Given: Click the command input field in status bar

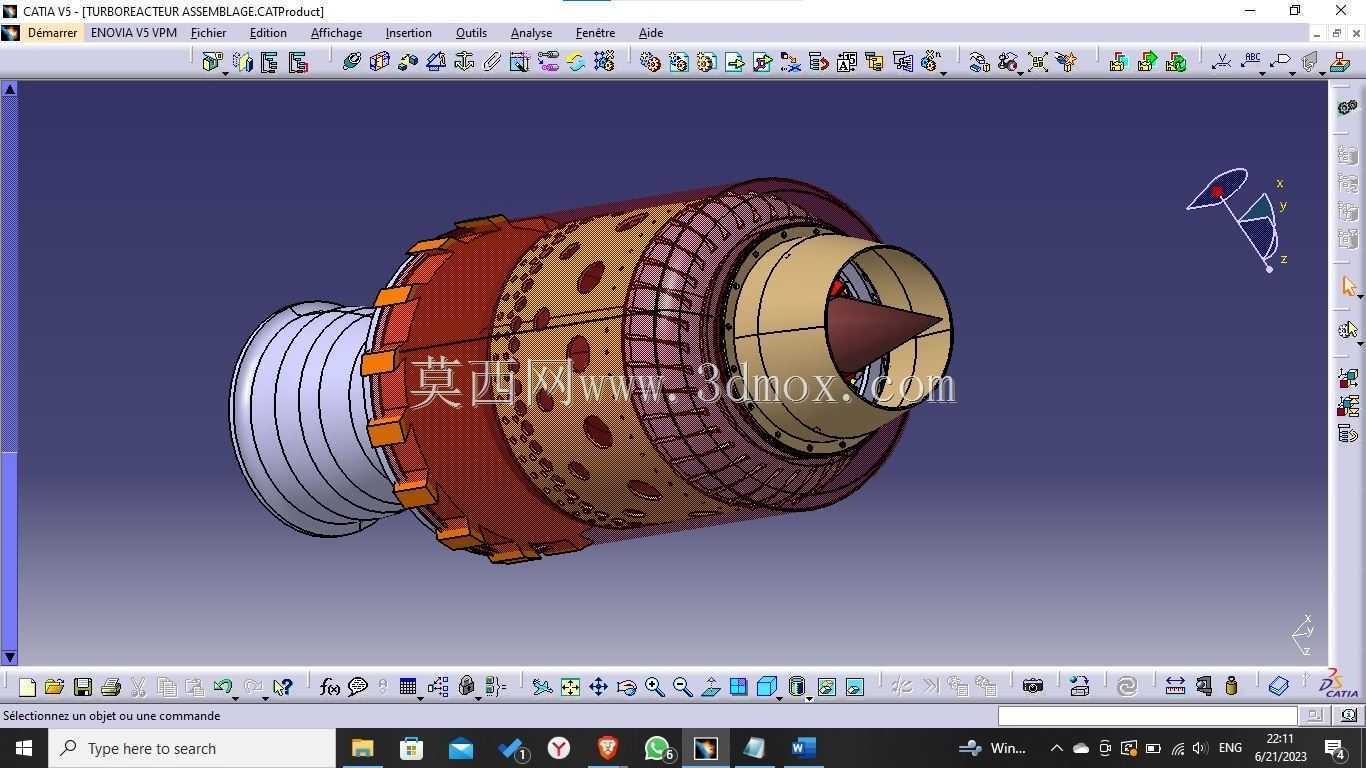Looking at the screenshot, I should coord(1147,715).
